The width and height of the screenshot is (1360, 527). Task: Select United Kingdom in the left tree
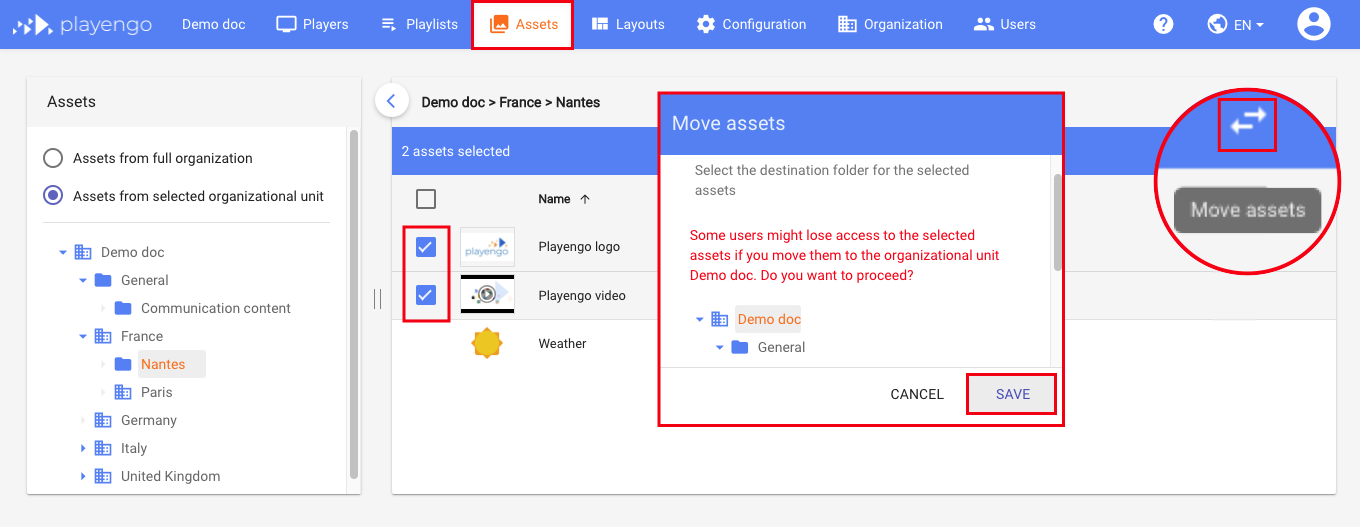(x=171, y=476)
